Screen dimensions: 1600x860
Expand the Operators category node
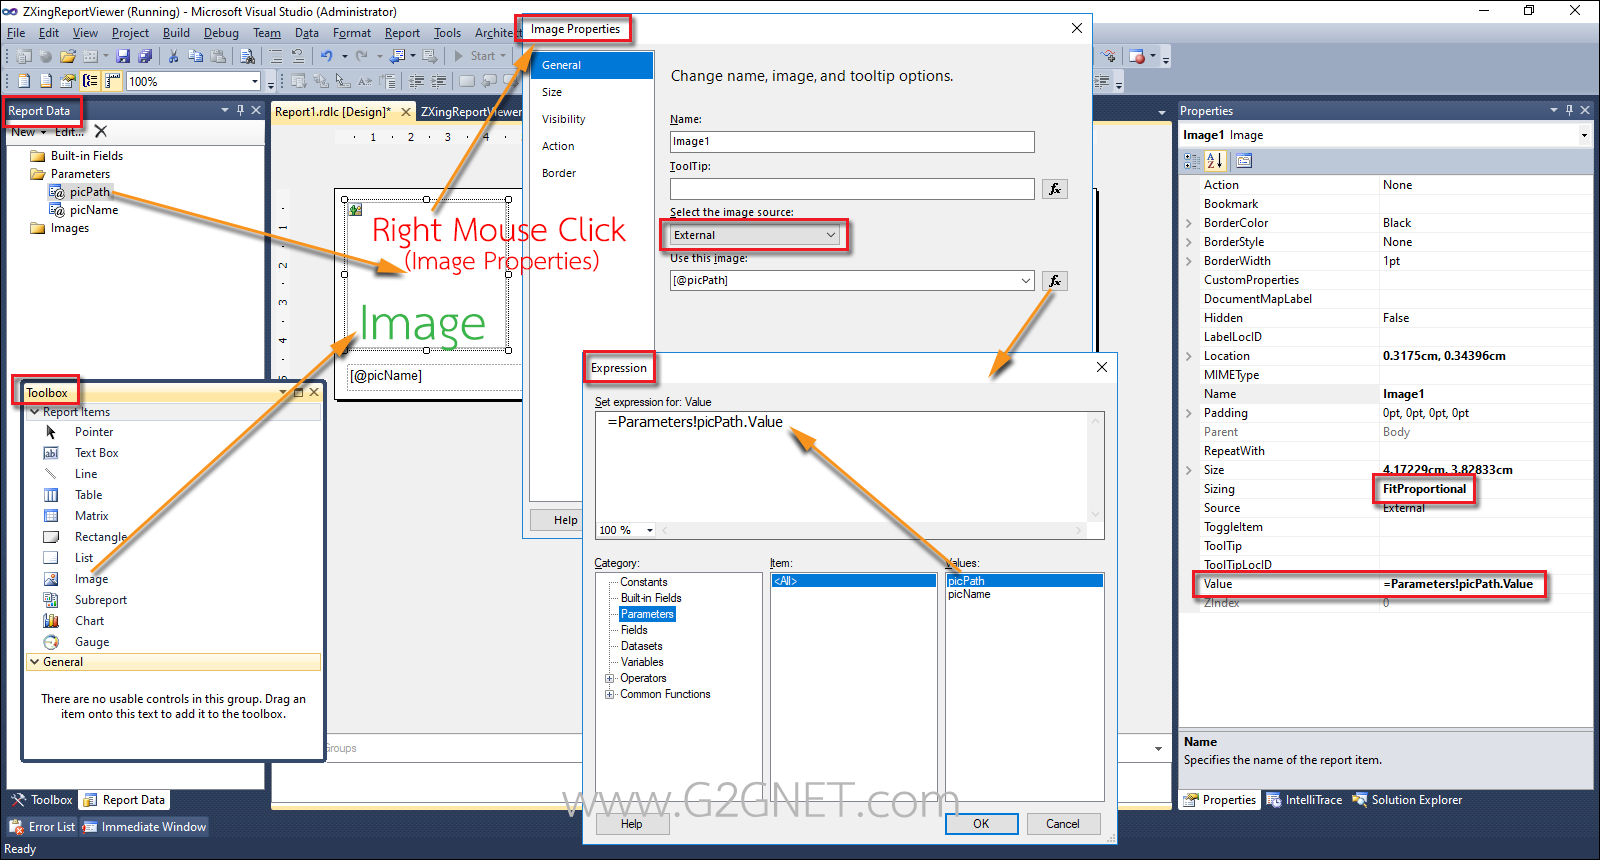(609, 678)
